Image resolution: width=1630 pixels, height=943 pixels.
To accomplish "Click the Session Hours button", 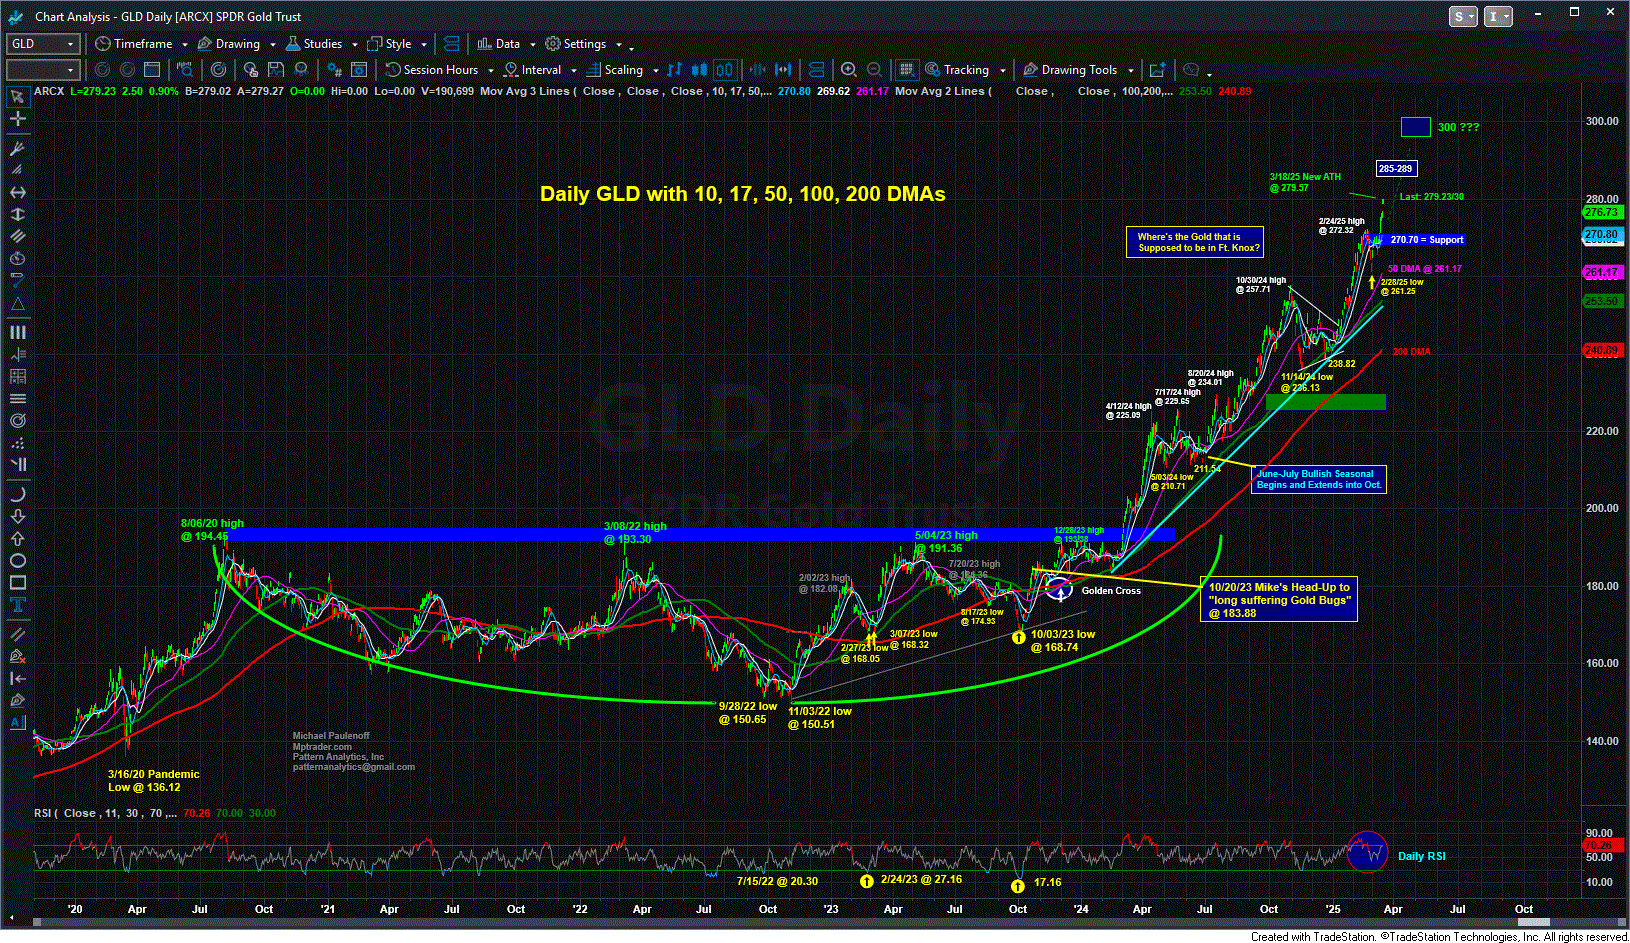I will pos(432,70).
